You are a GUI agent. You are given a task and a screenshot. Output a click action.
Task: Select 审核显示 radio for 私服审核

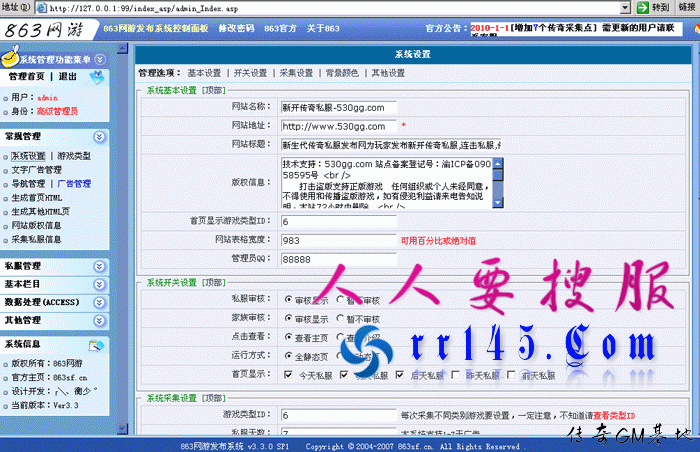click(288, 299)
